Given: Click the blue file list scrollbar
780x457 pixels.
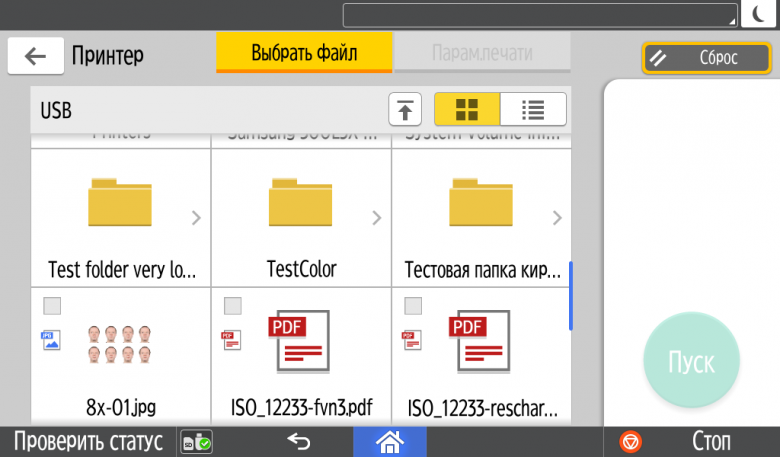Looking at the screenshot, I should tap(571, 295).
